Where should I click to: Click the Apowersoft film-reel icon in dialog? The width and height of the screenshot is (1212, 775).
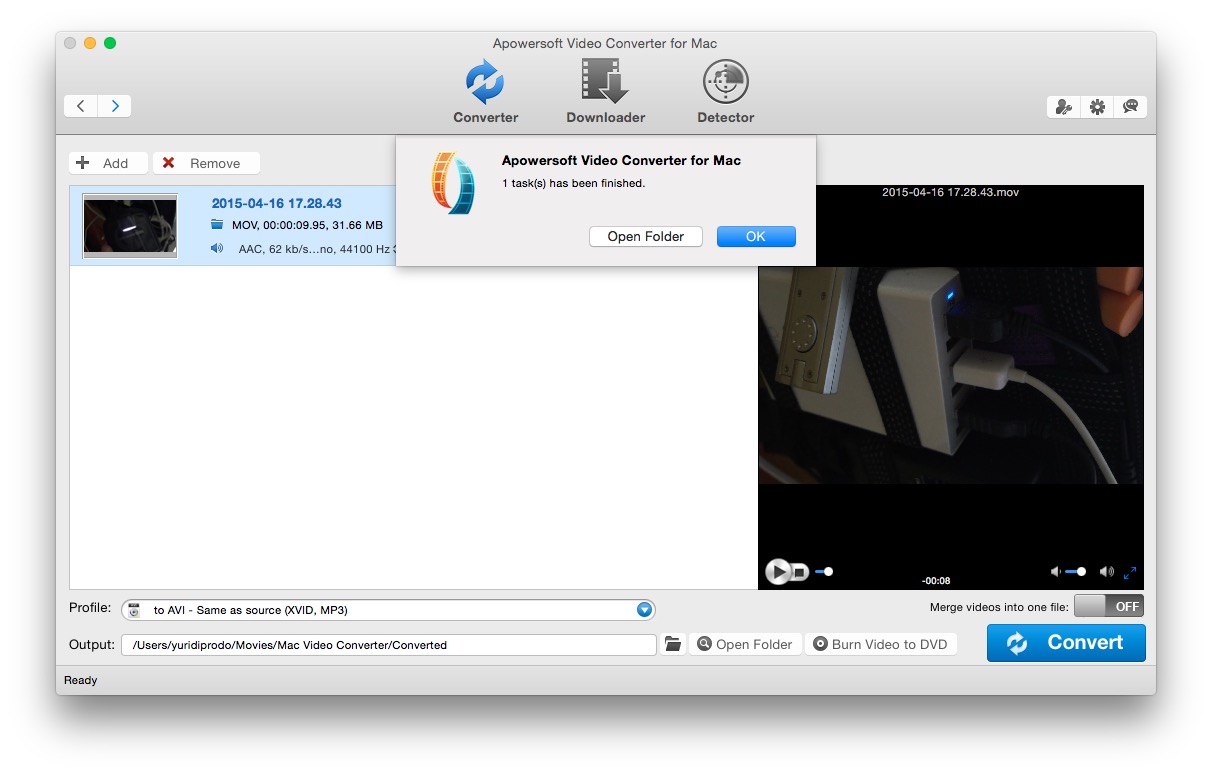[x=454, y=183]
